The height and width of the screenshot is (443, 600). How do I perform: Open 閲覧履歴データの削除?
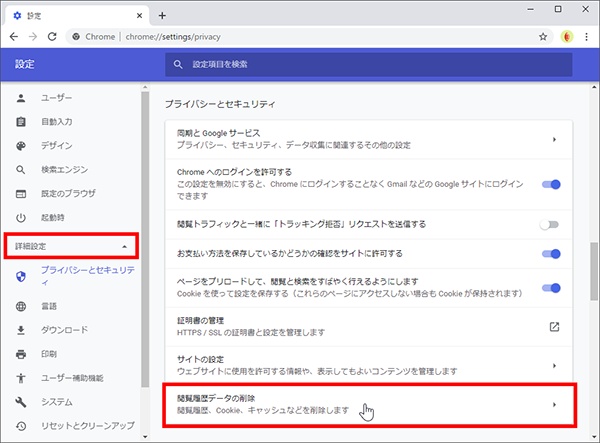[x=369, y=405]
